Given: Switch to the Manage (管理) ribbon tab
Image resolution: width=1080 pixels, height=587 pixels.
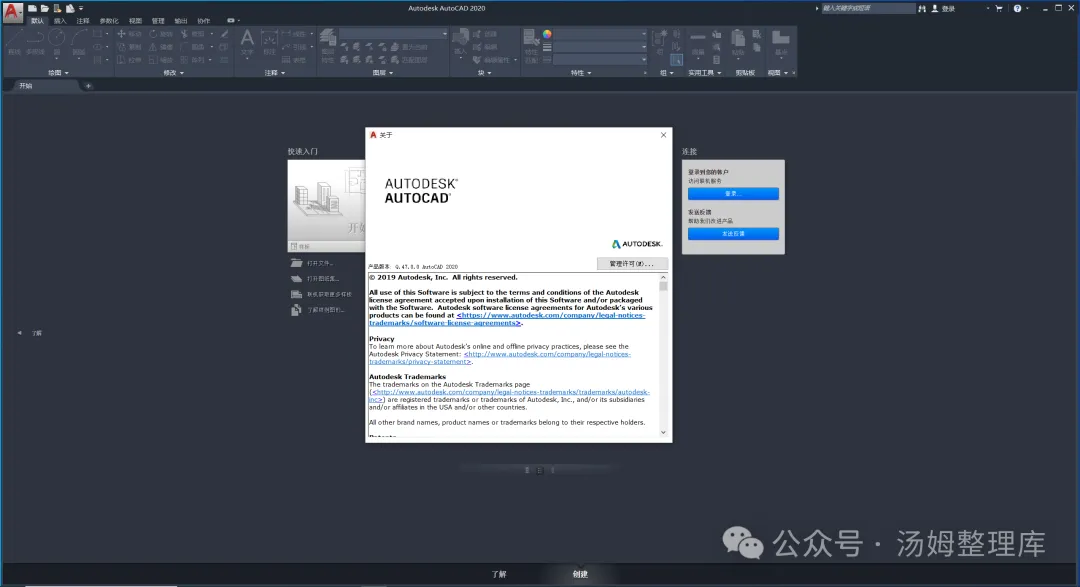Looking at the screenshot, I should 158,21.
